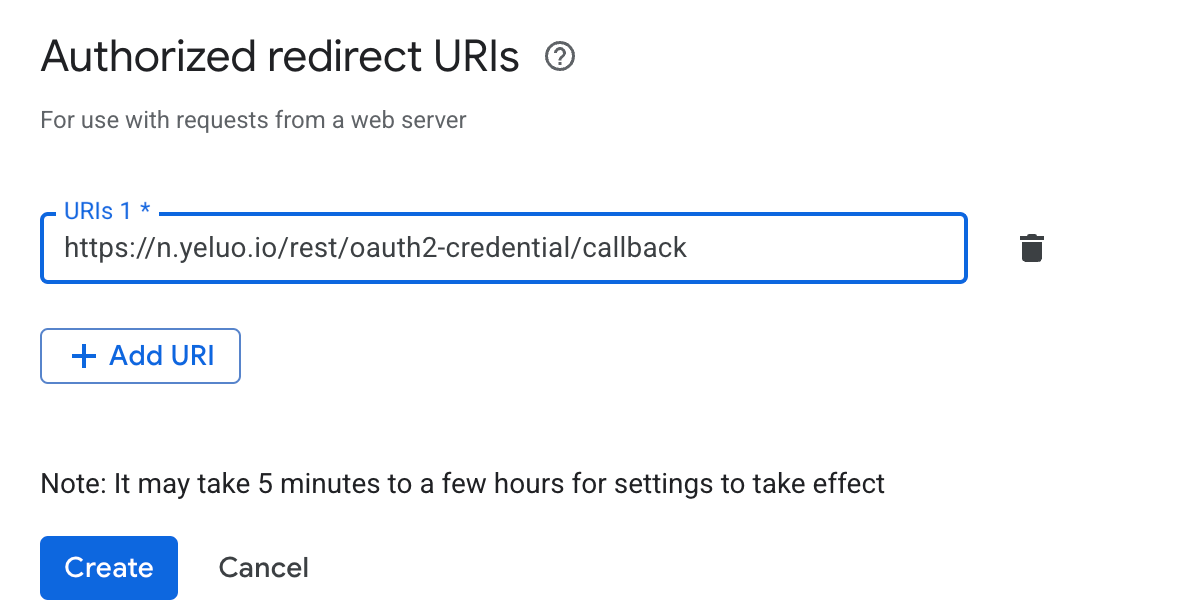Viewport: 1180px width, 608px height.
Task: Click the 'Add URI' label text
Action: (162, 356)
